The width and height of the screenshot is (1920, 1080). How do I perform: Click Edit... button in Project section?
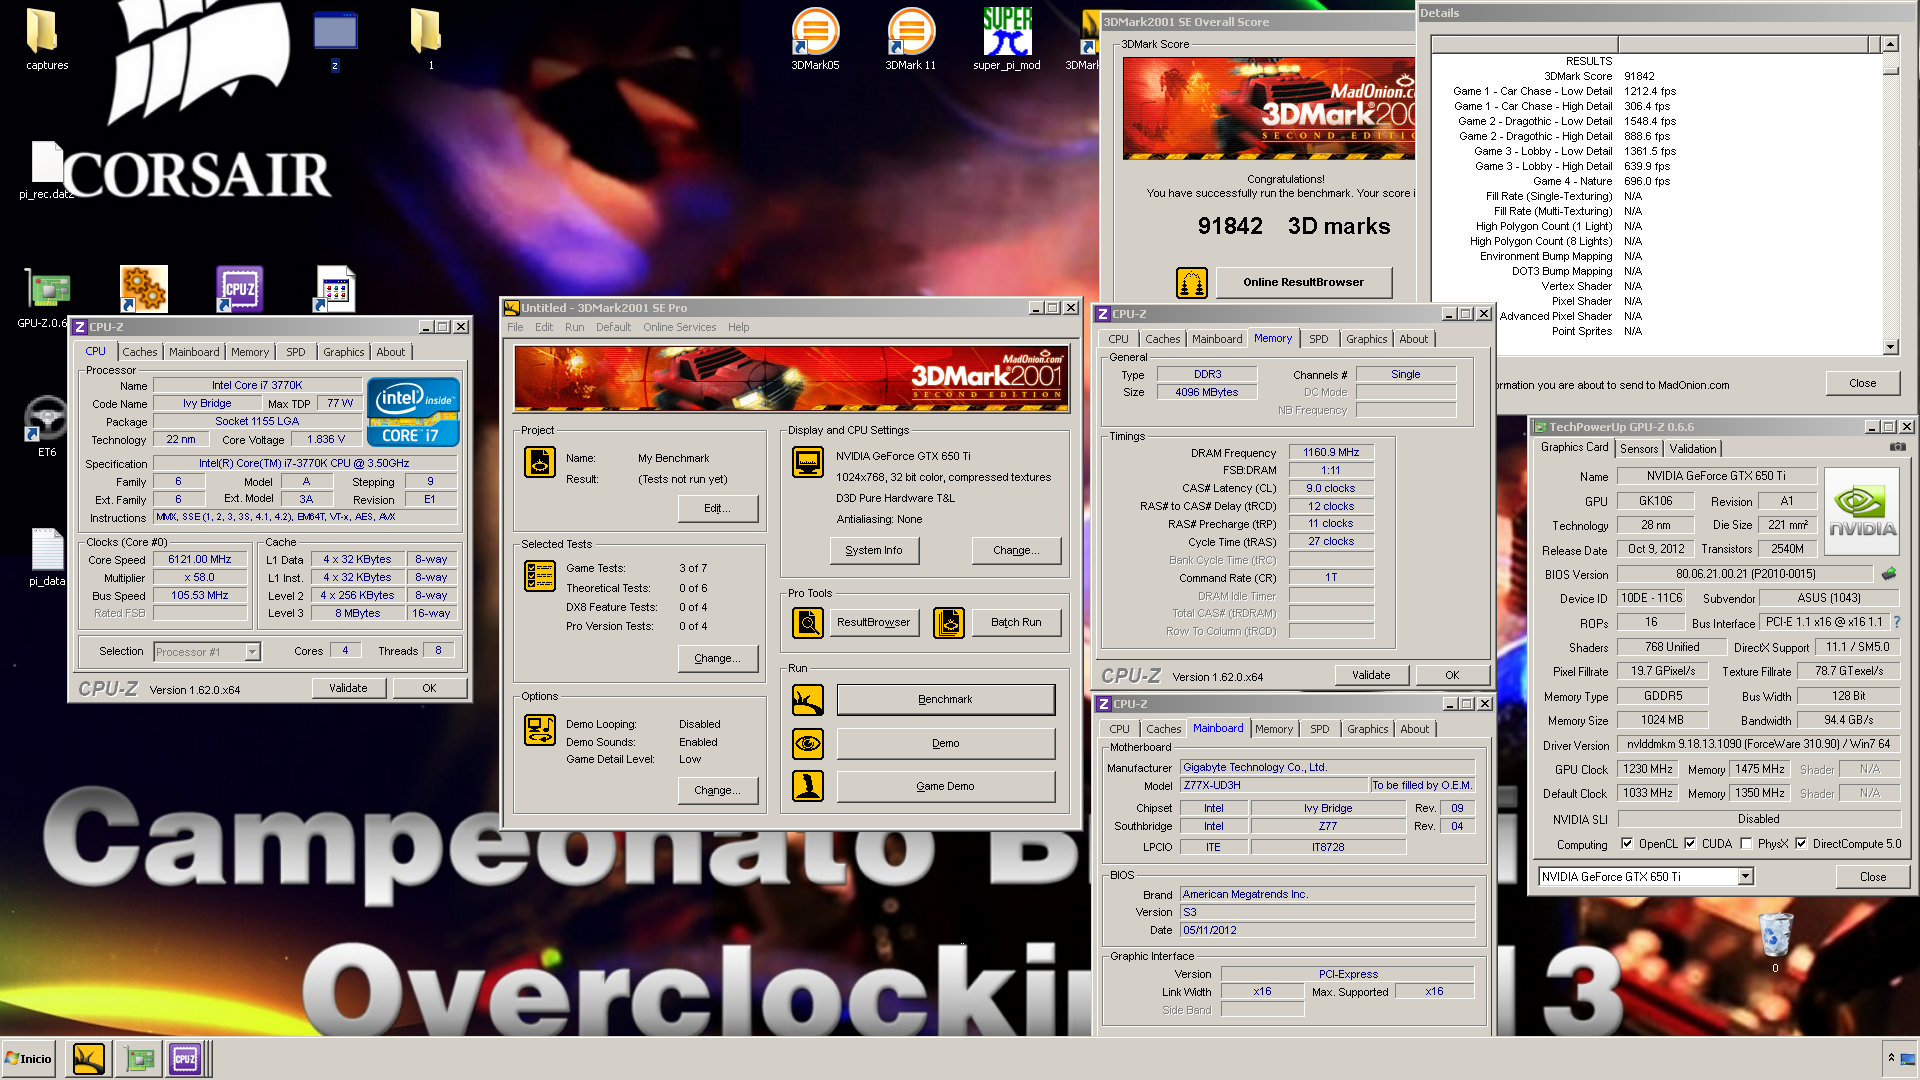click(717, 508)
